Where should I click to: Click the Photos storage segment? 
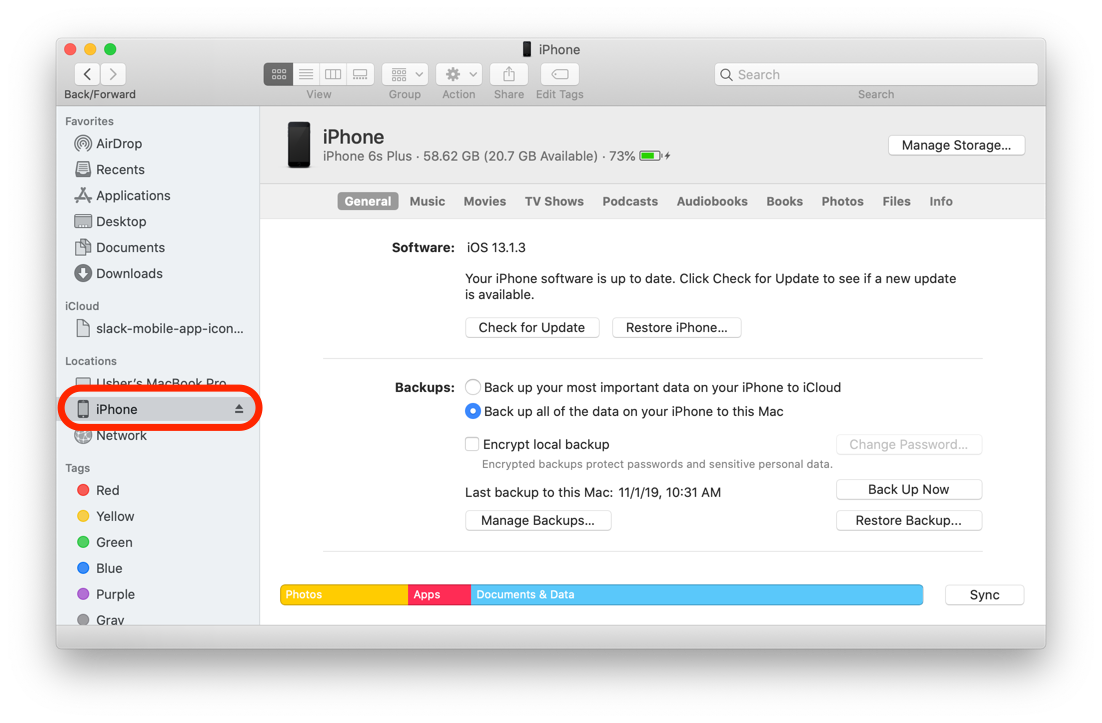(344, 594)
